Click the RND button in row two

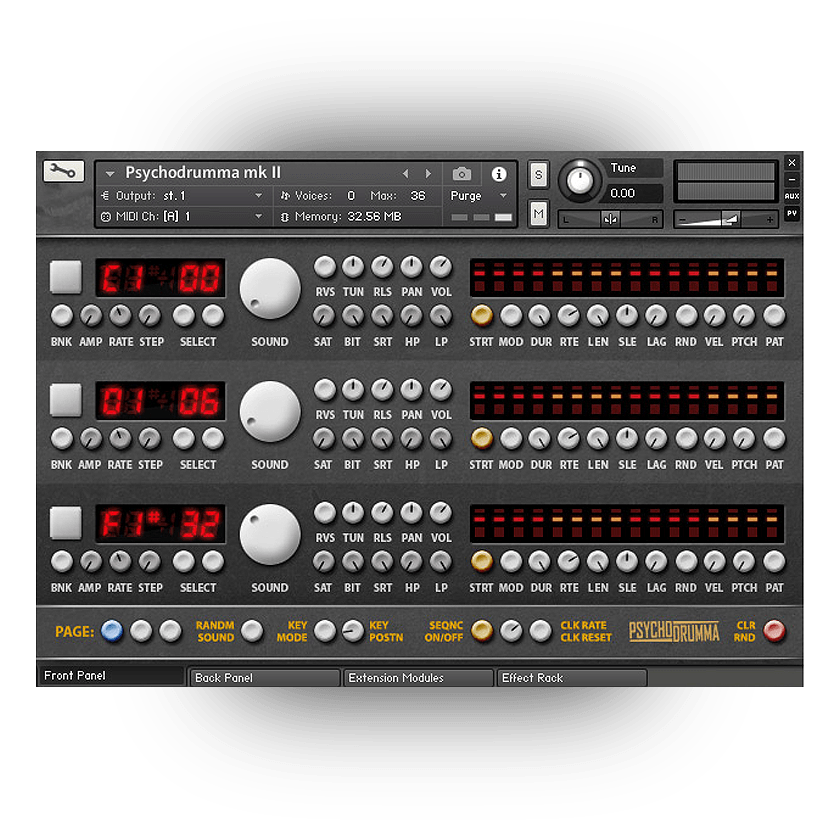pyautogui.click(x=686, y=439)
